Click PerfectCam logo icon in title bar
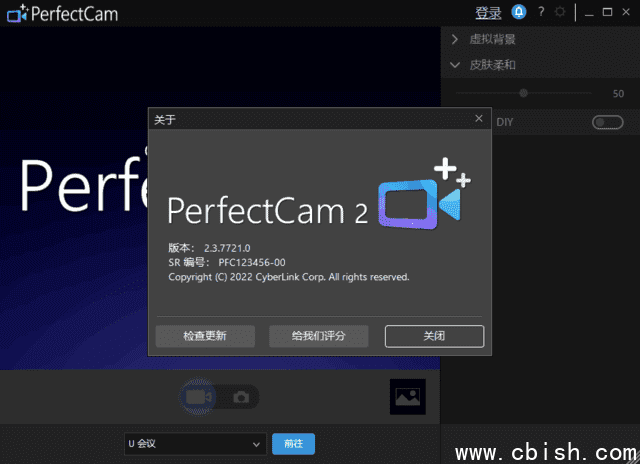Screen dimensions: 640x464 click(17, 13)
